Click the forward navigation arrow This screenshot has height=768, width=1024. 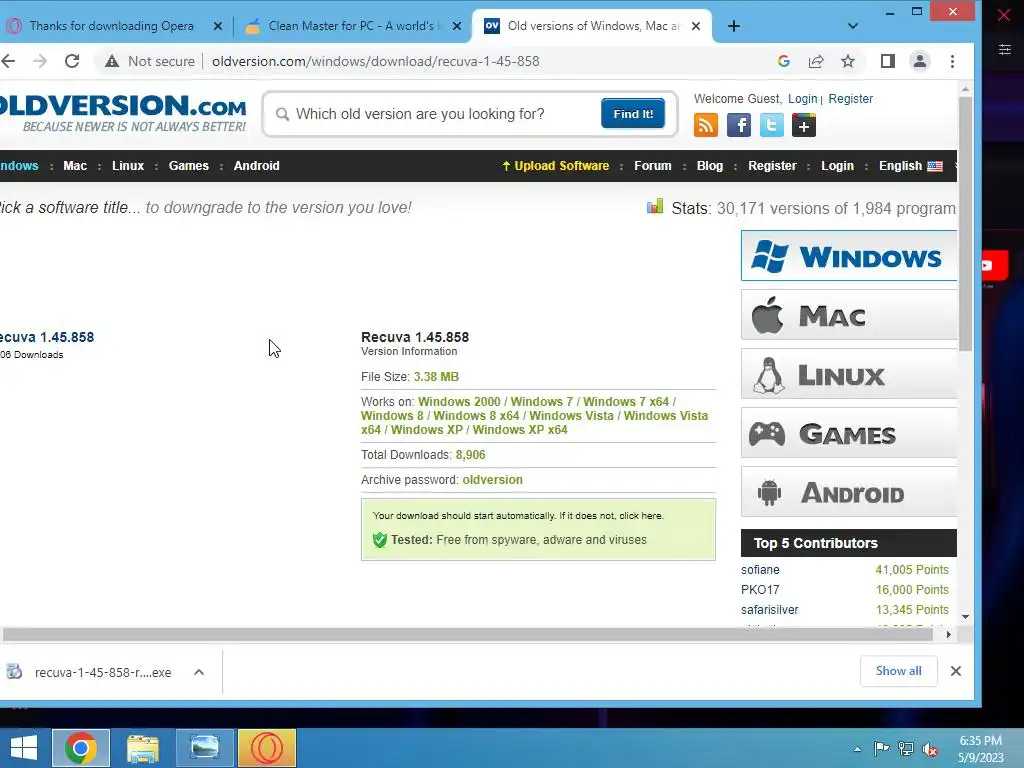(40, 61)
